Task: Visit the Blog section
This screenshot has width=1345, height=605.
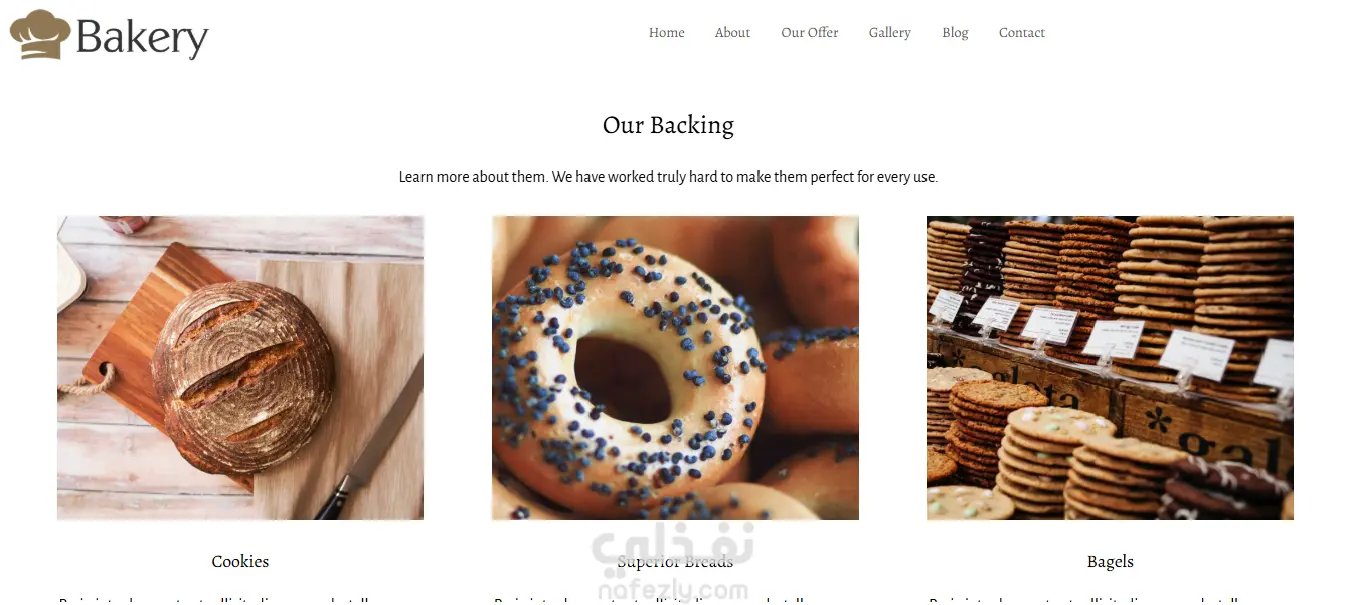Action: (955, 33)
